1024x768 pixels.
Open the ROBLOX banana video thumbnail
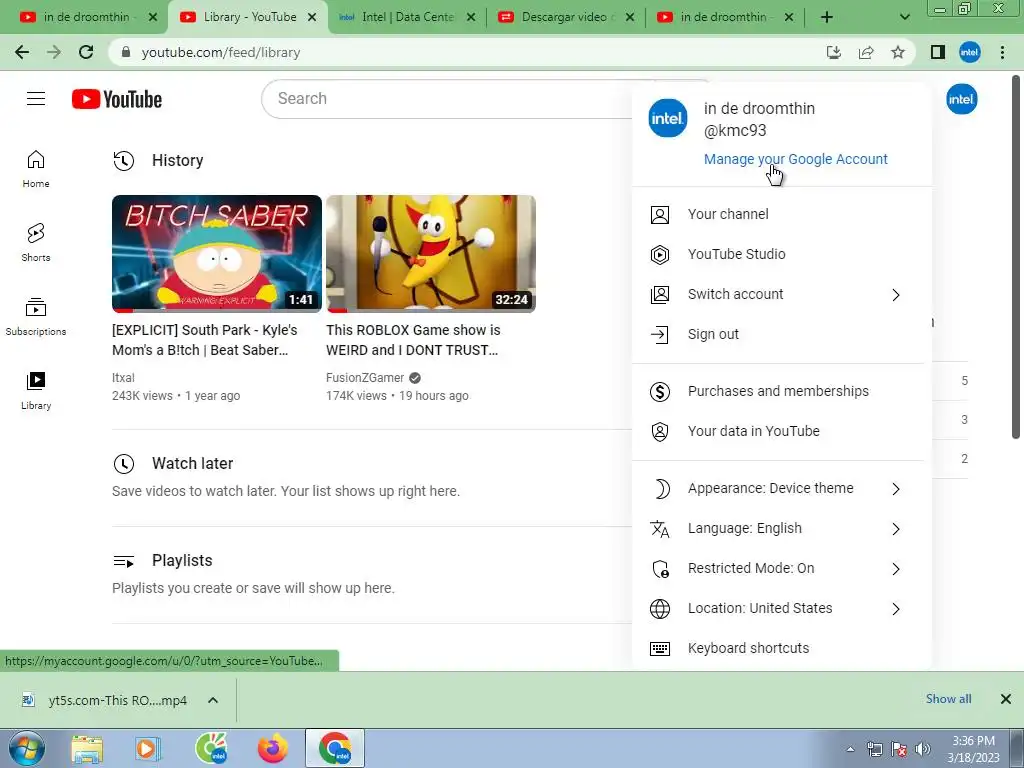pyautogui.click(x=431, y=253)
